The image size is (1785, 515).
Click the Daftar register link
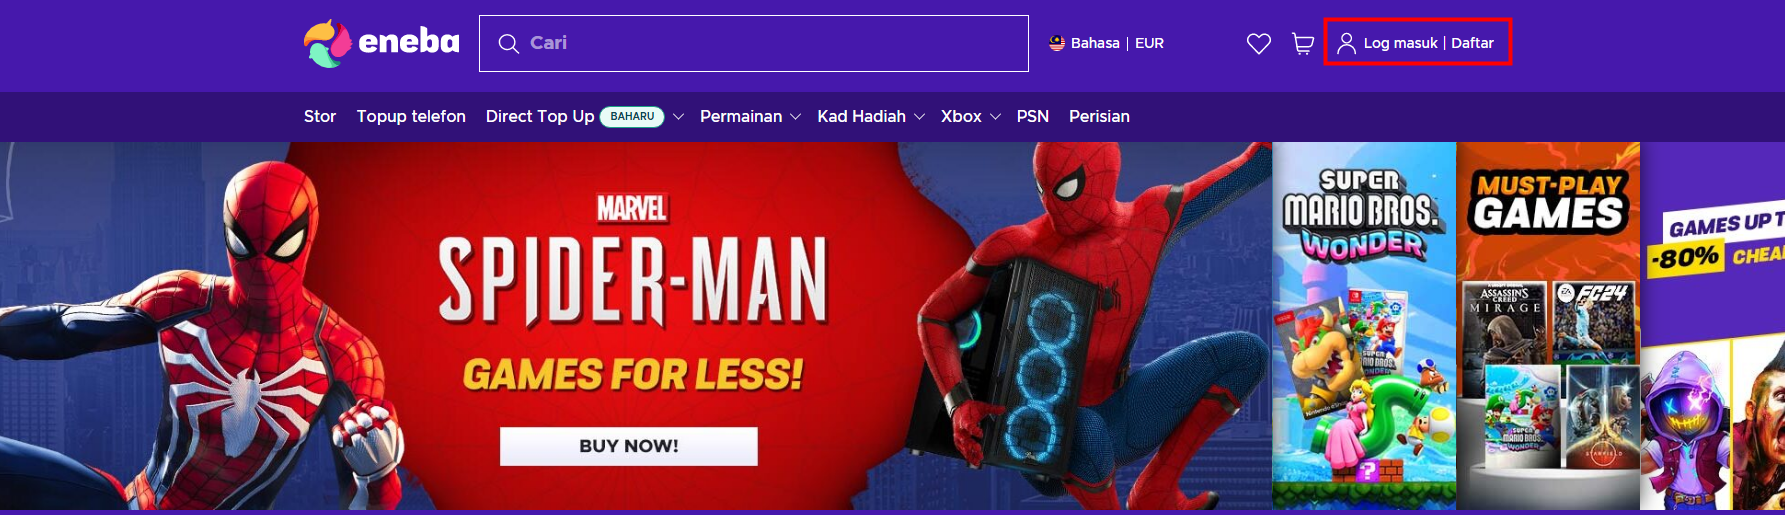pyautogui.click(x=1472, y=43)
